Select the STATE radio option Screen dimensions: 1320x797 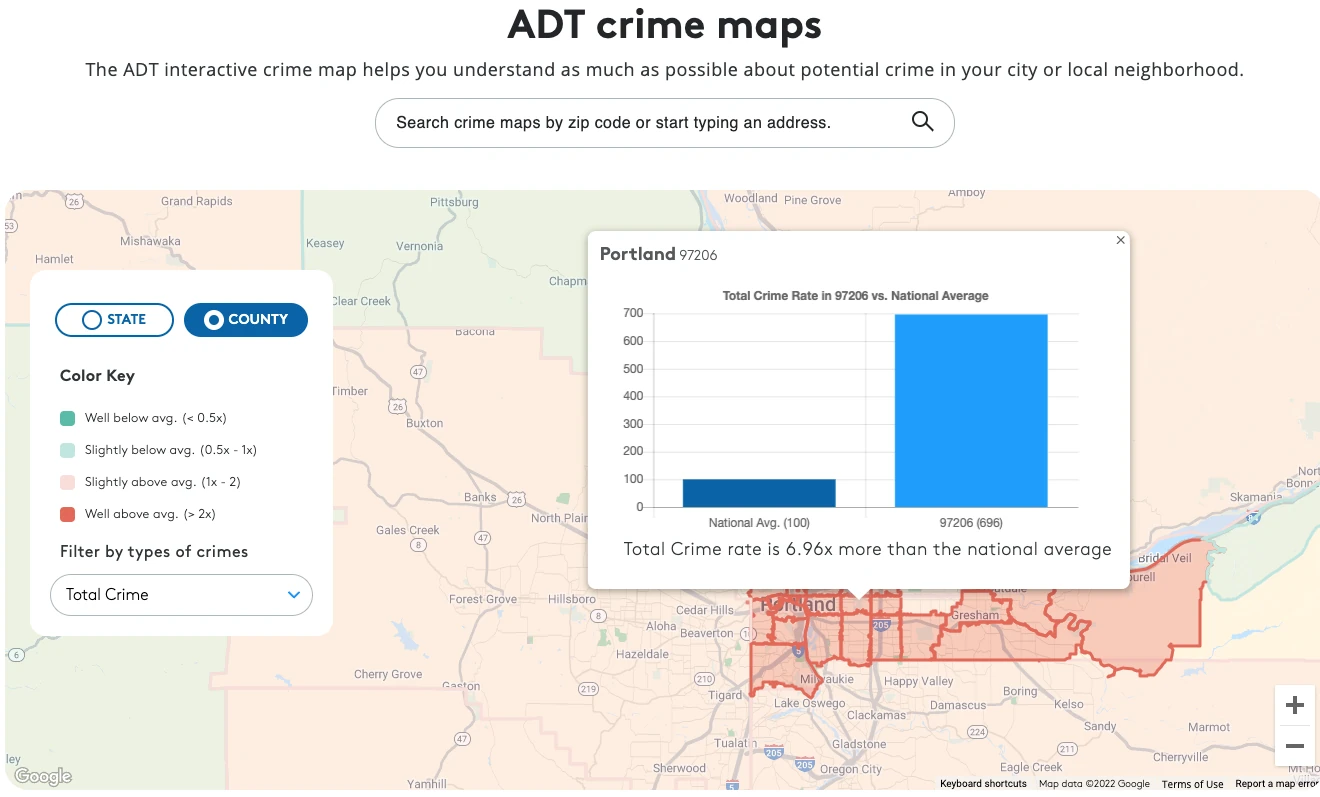(x=115, y=319)
